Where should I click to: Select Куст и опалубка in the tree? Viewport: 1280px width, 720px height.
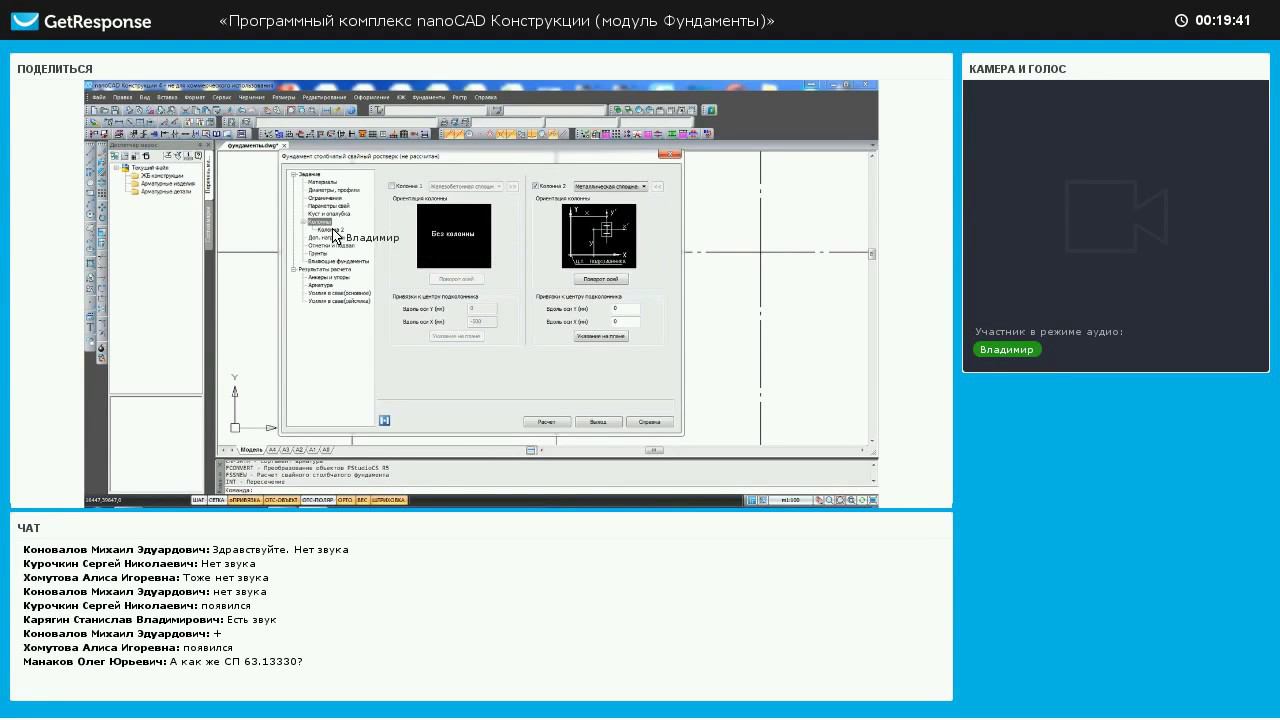tap(329, 214)
